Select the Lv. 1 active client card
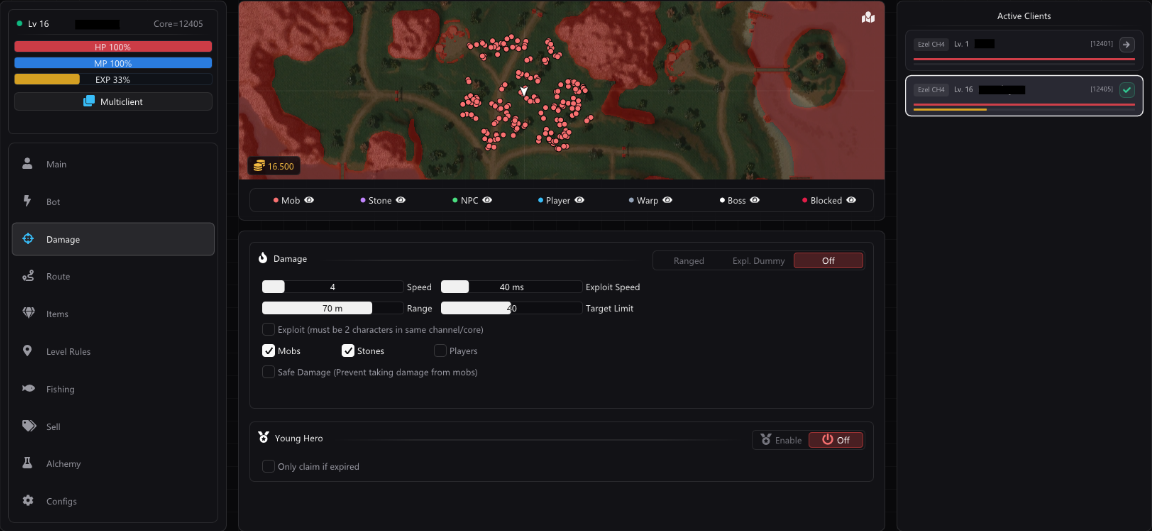The width and height of the screenshot is (1152, 531). coord(1024,50)
